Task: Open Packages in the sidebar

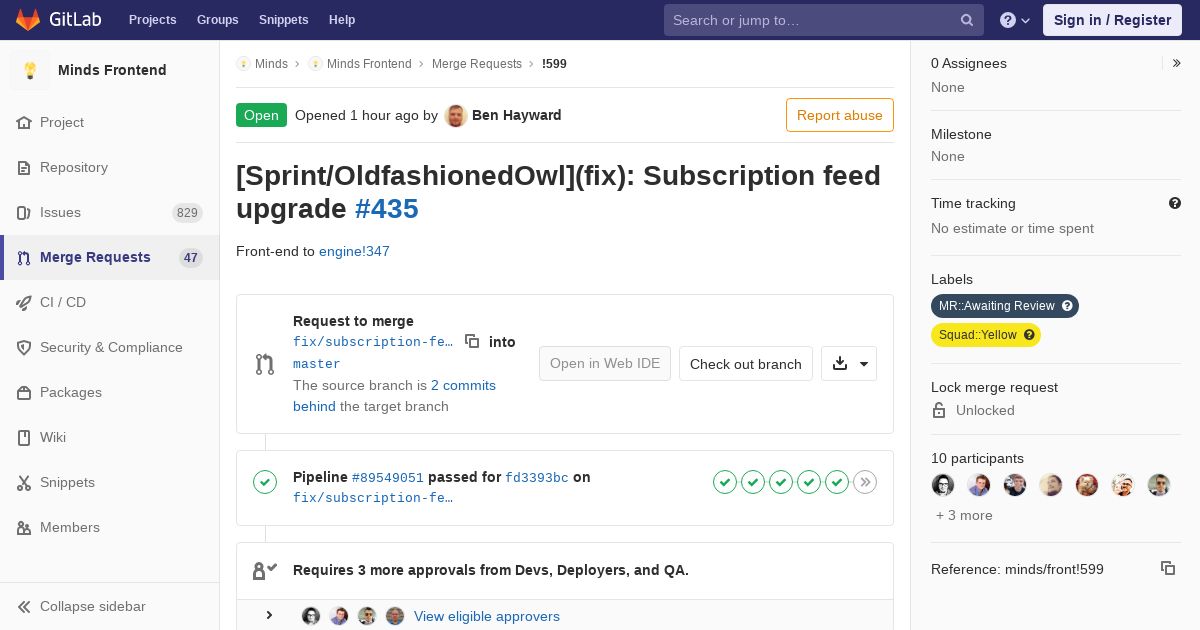Action: [110, 392]
